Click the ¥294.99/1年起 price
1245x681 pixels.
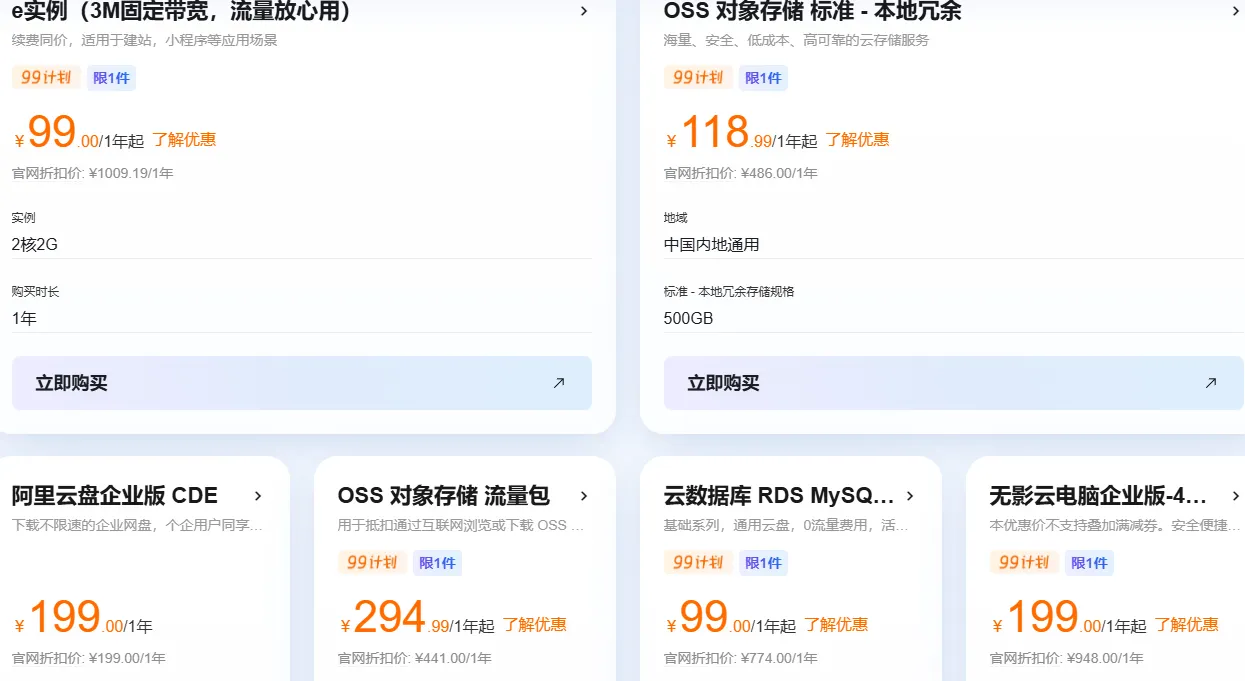pos(417,618)
